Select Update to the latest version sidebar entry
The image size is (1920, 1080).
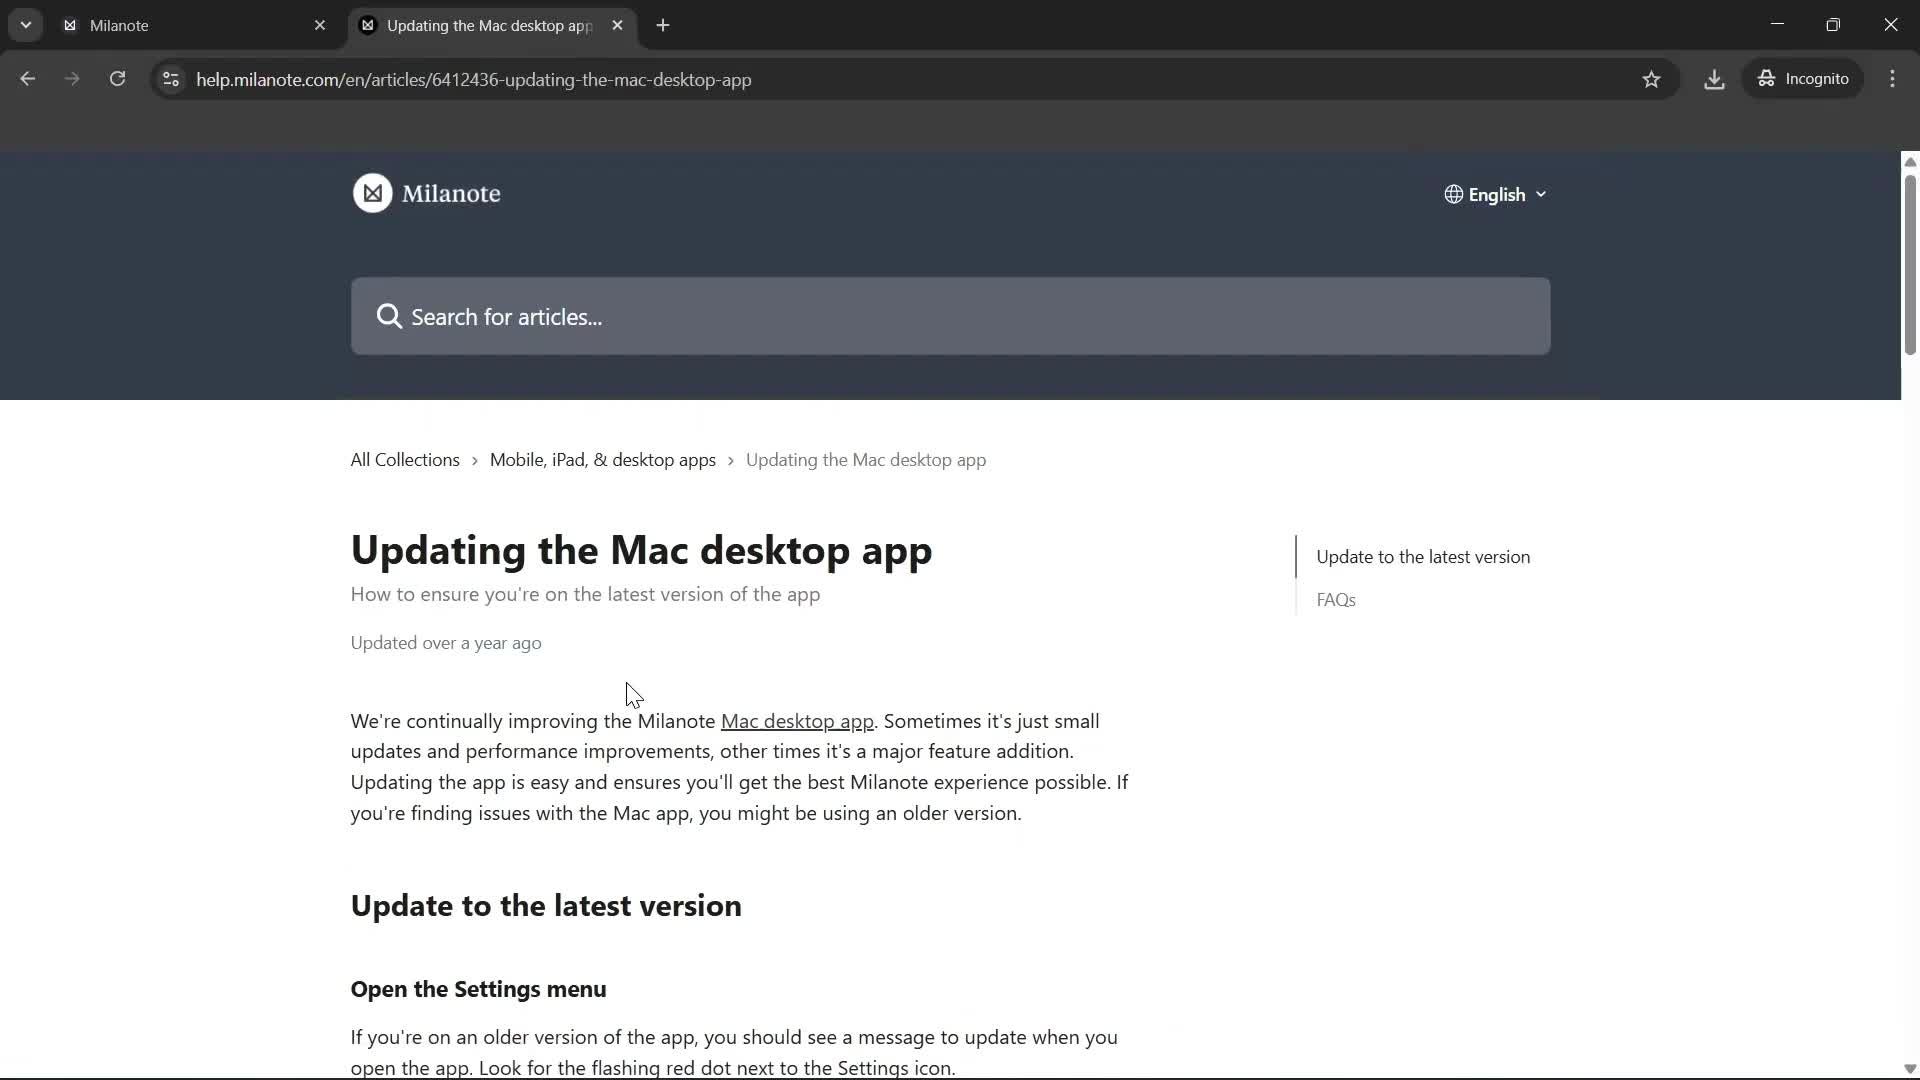coord(1422,557)
